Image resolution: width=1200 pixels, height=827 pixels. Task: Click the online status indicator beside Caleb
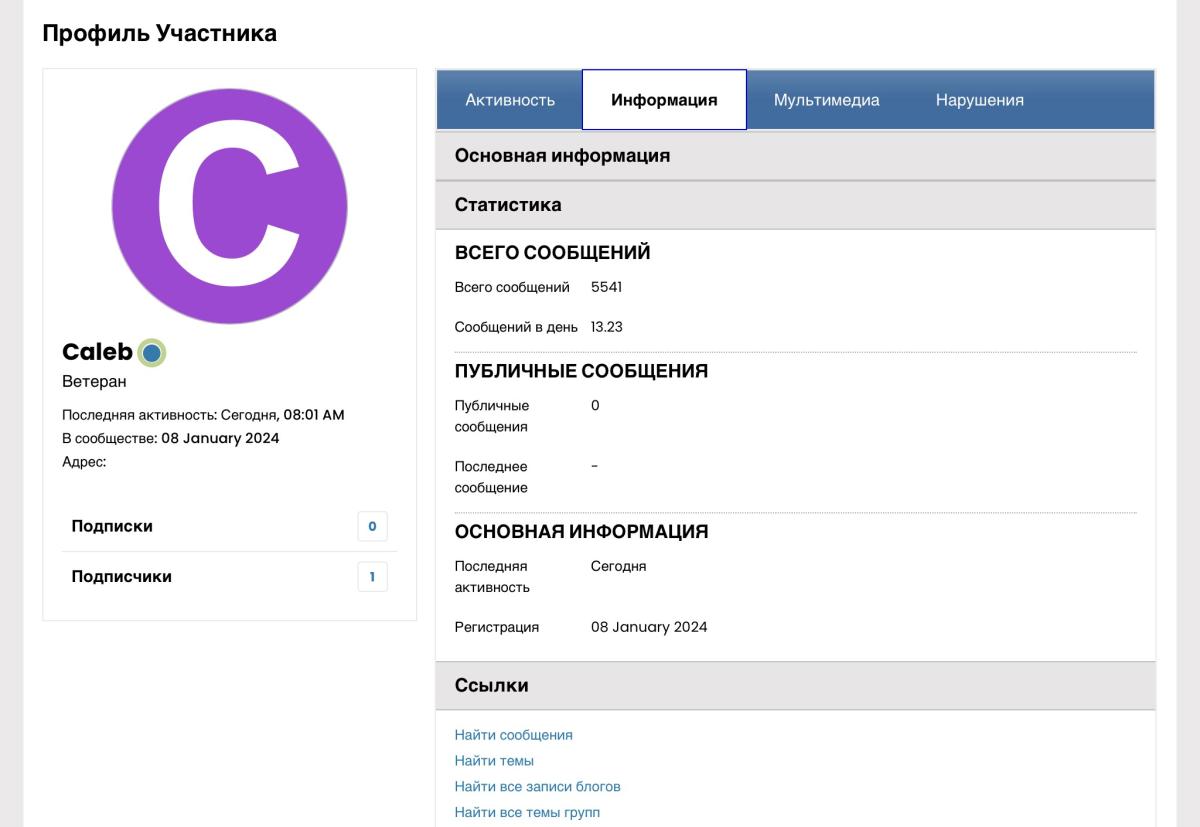150,352
